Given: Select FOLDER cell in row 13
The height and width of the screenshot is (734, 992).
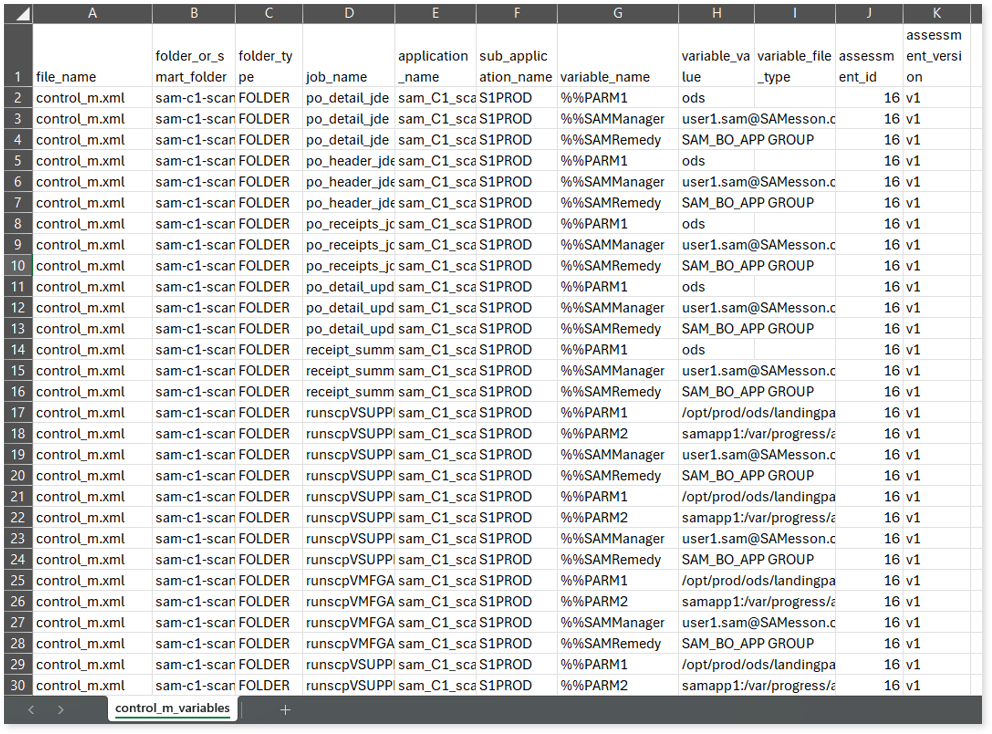Looking at the screenshot, I should (269, 329).
